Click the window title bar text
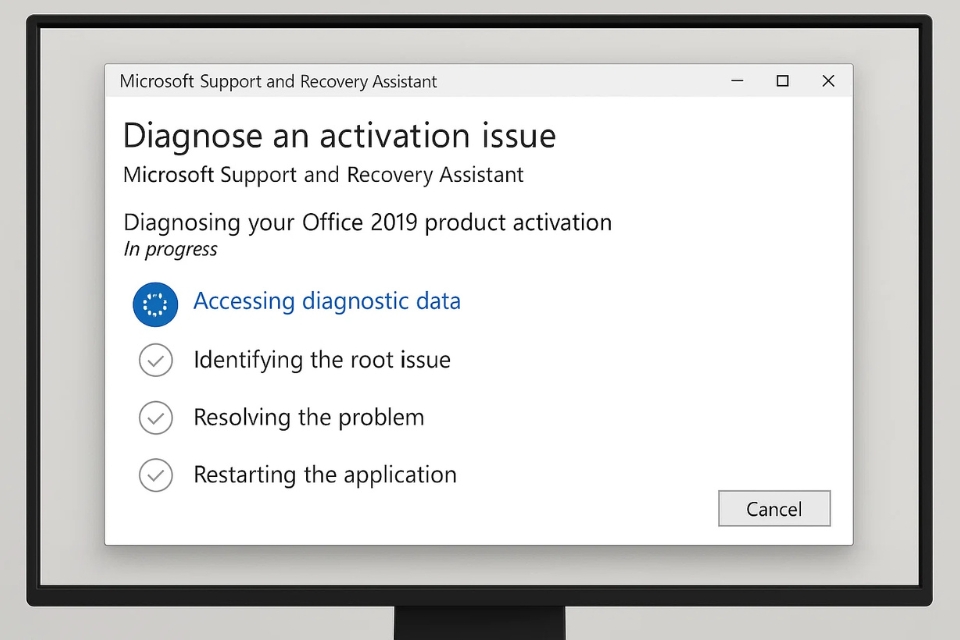960x640 pixels. (x=278, y=81)
